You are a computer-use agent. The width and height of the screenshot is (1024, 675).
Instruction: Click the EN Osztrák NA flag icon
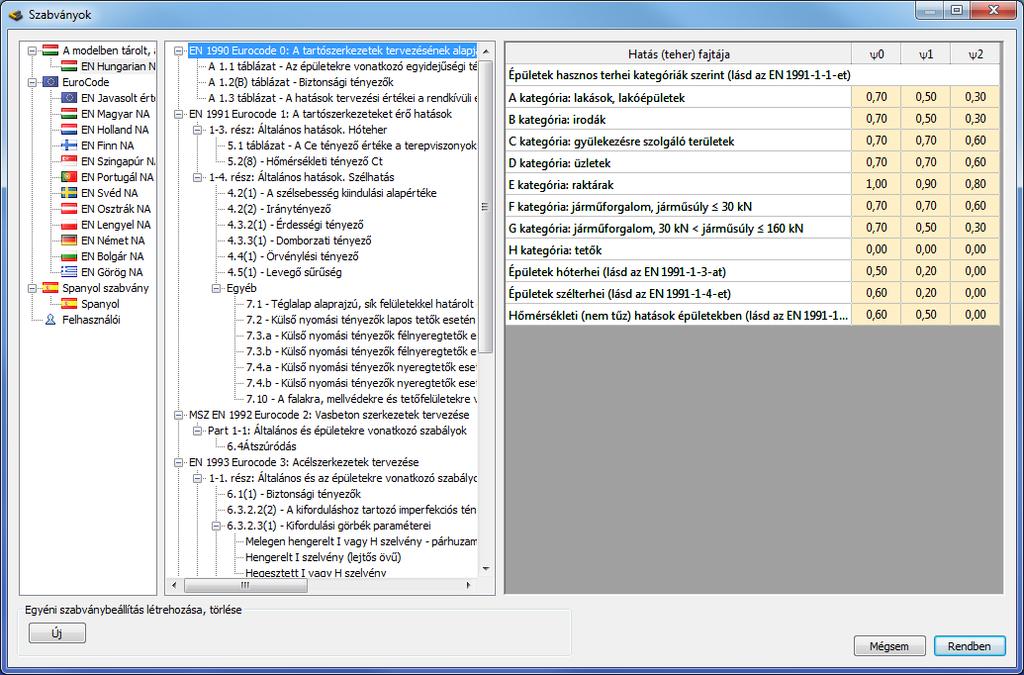(x=69, y=209)
